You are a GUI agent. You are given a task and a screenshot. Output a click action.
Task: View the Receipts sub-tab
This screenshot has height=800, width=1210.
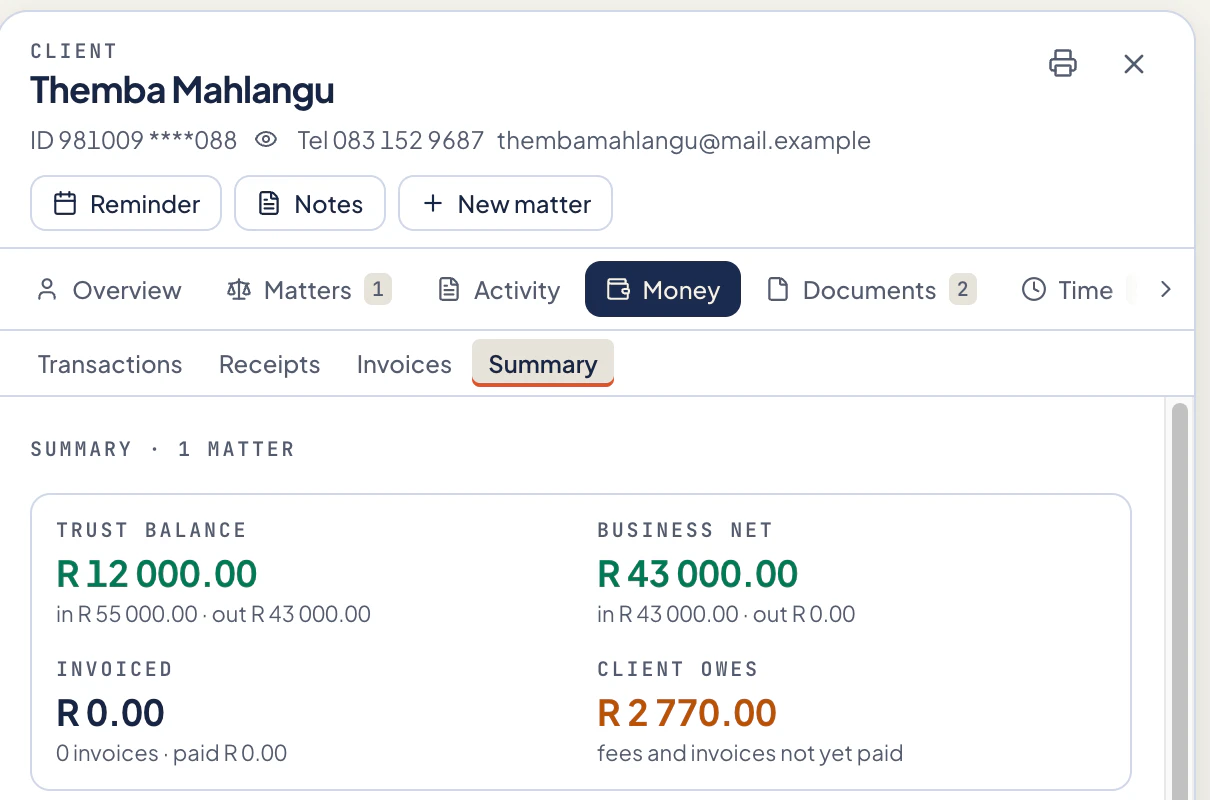point(270,364)
